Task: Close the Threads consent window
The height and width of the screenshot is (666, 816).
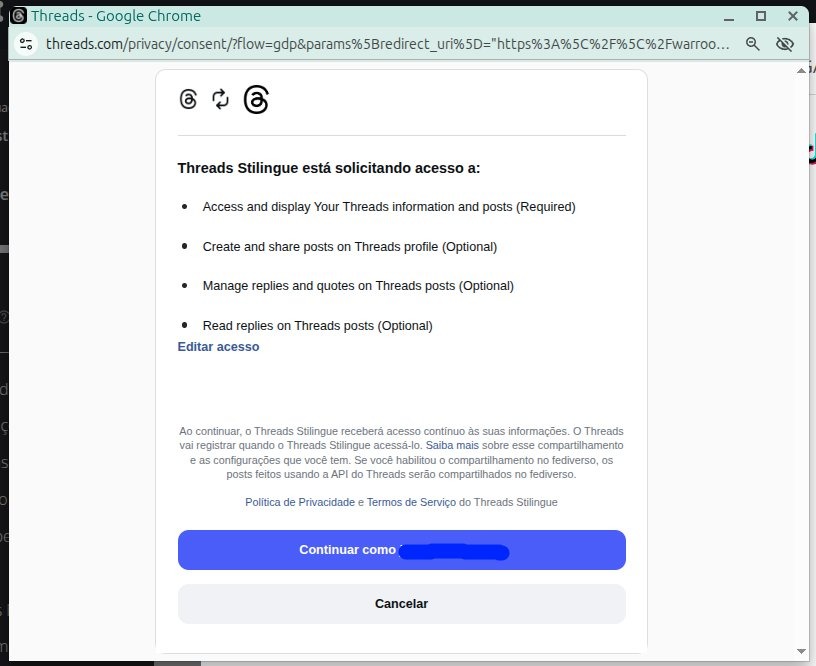Action: coord(792,16)
